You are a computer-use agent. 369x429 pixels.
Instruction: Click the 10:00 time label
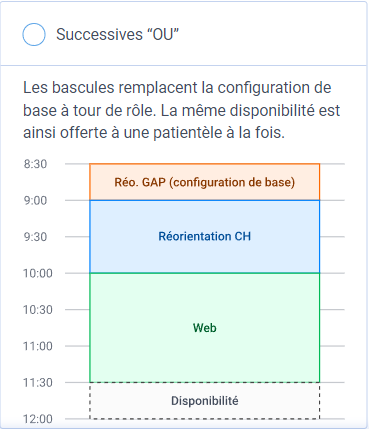tap(38, 273)
